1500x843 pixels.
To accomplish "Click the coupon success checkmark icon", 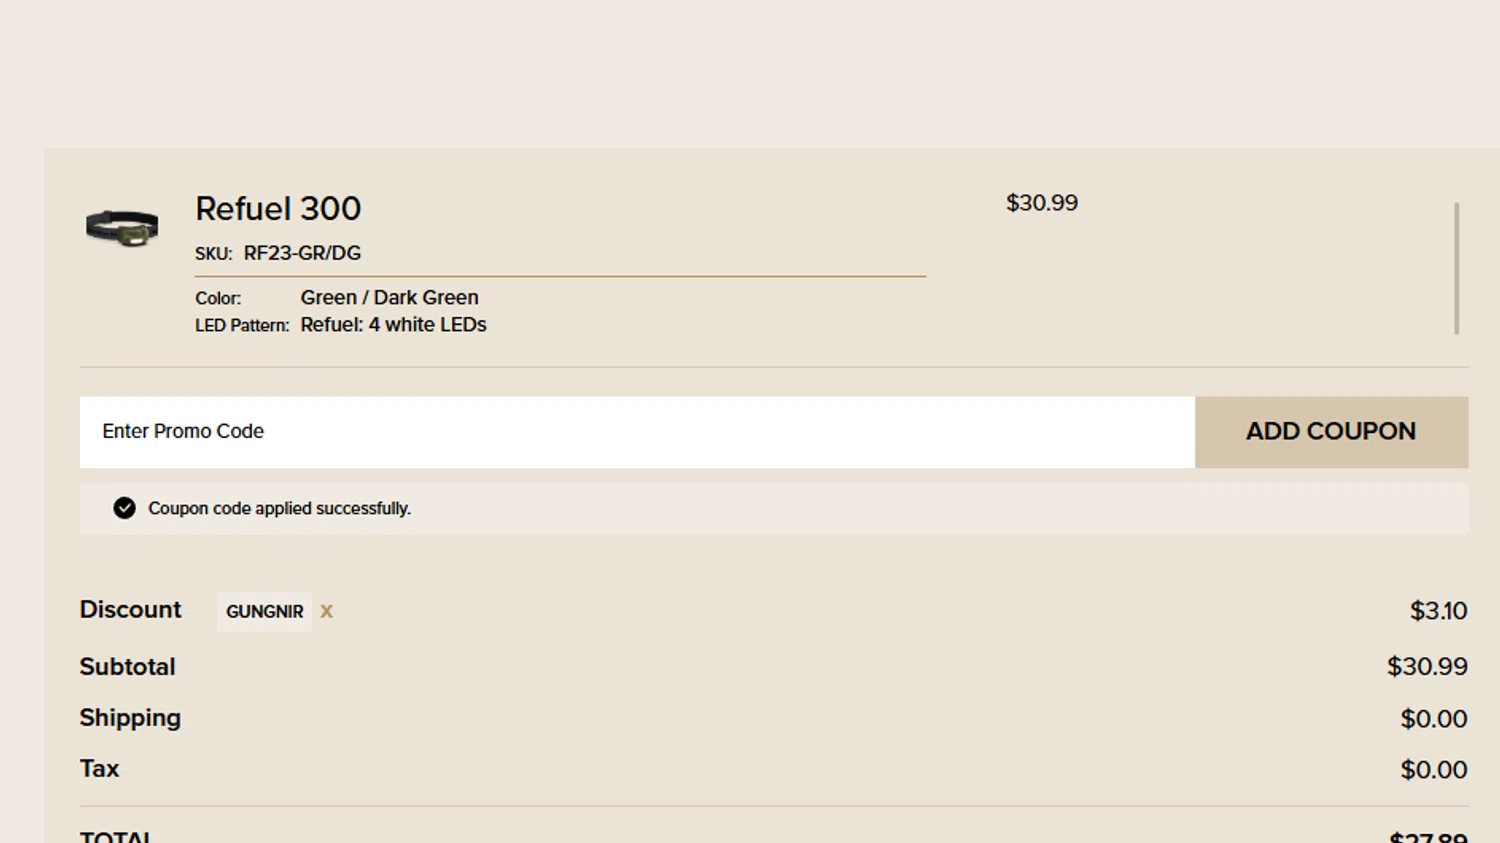I will (124, 509).
